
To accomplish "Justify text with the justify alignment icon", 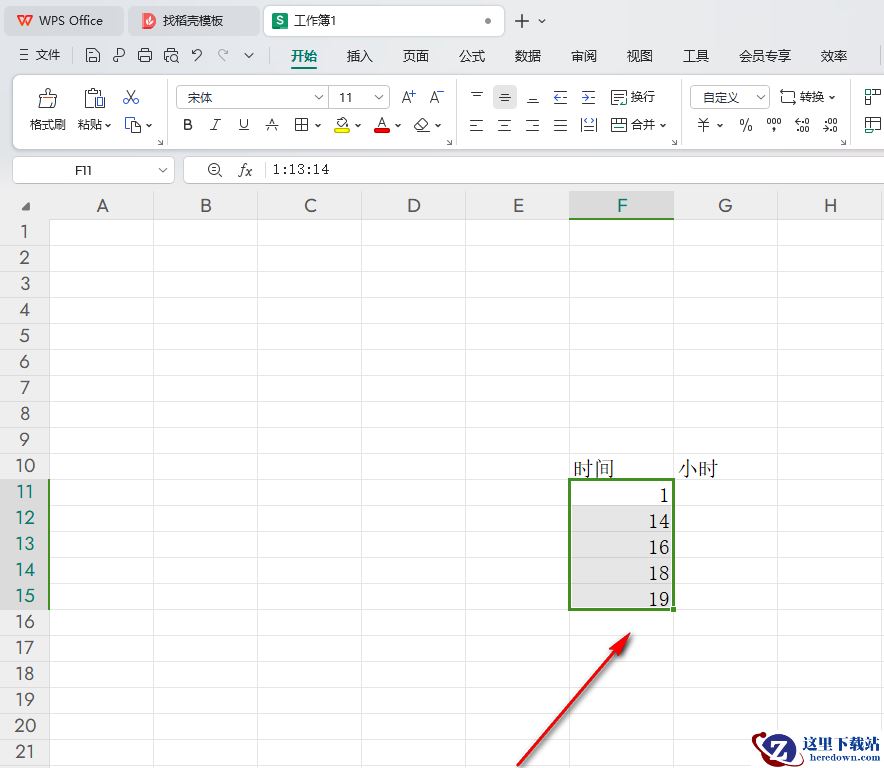I will pyautogui.click(x=560, y=125).
